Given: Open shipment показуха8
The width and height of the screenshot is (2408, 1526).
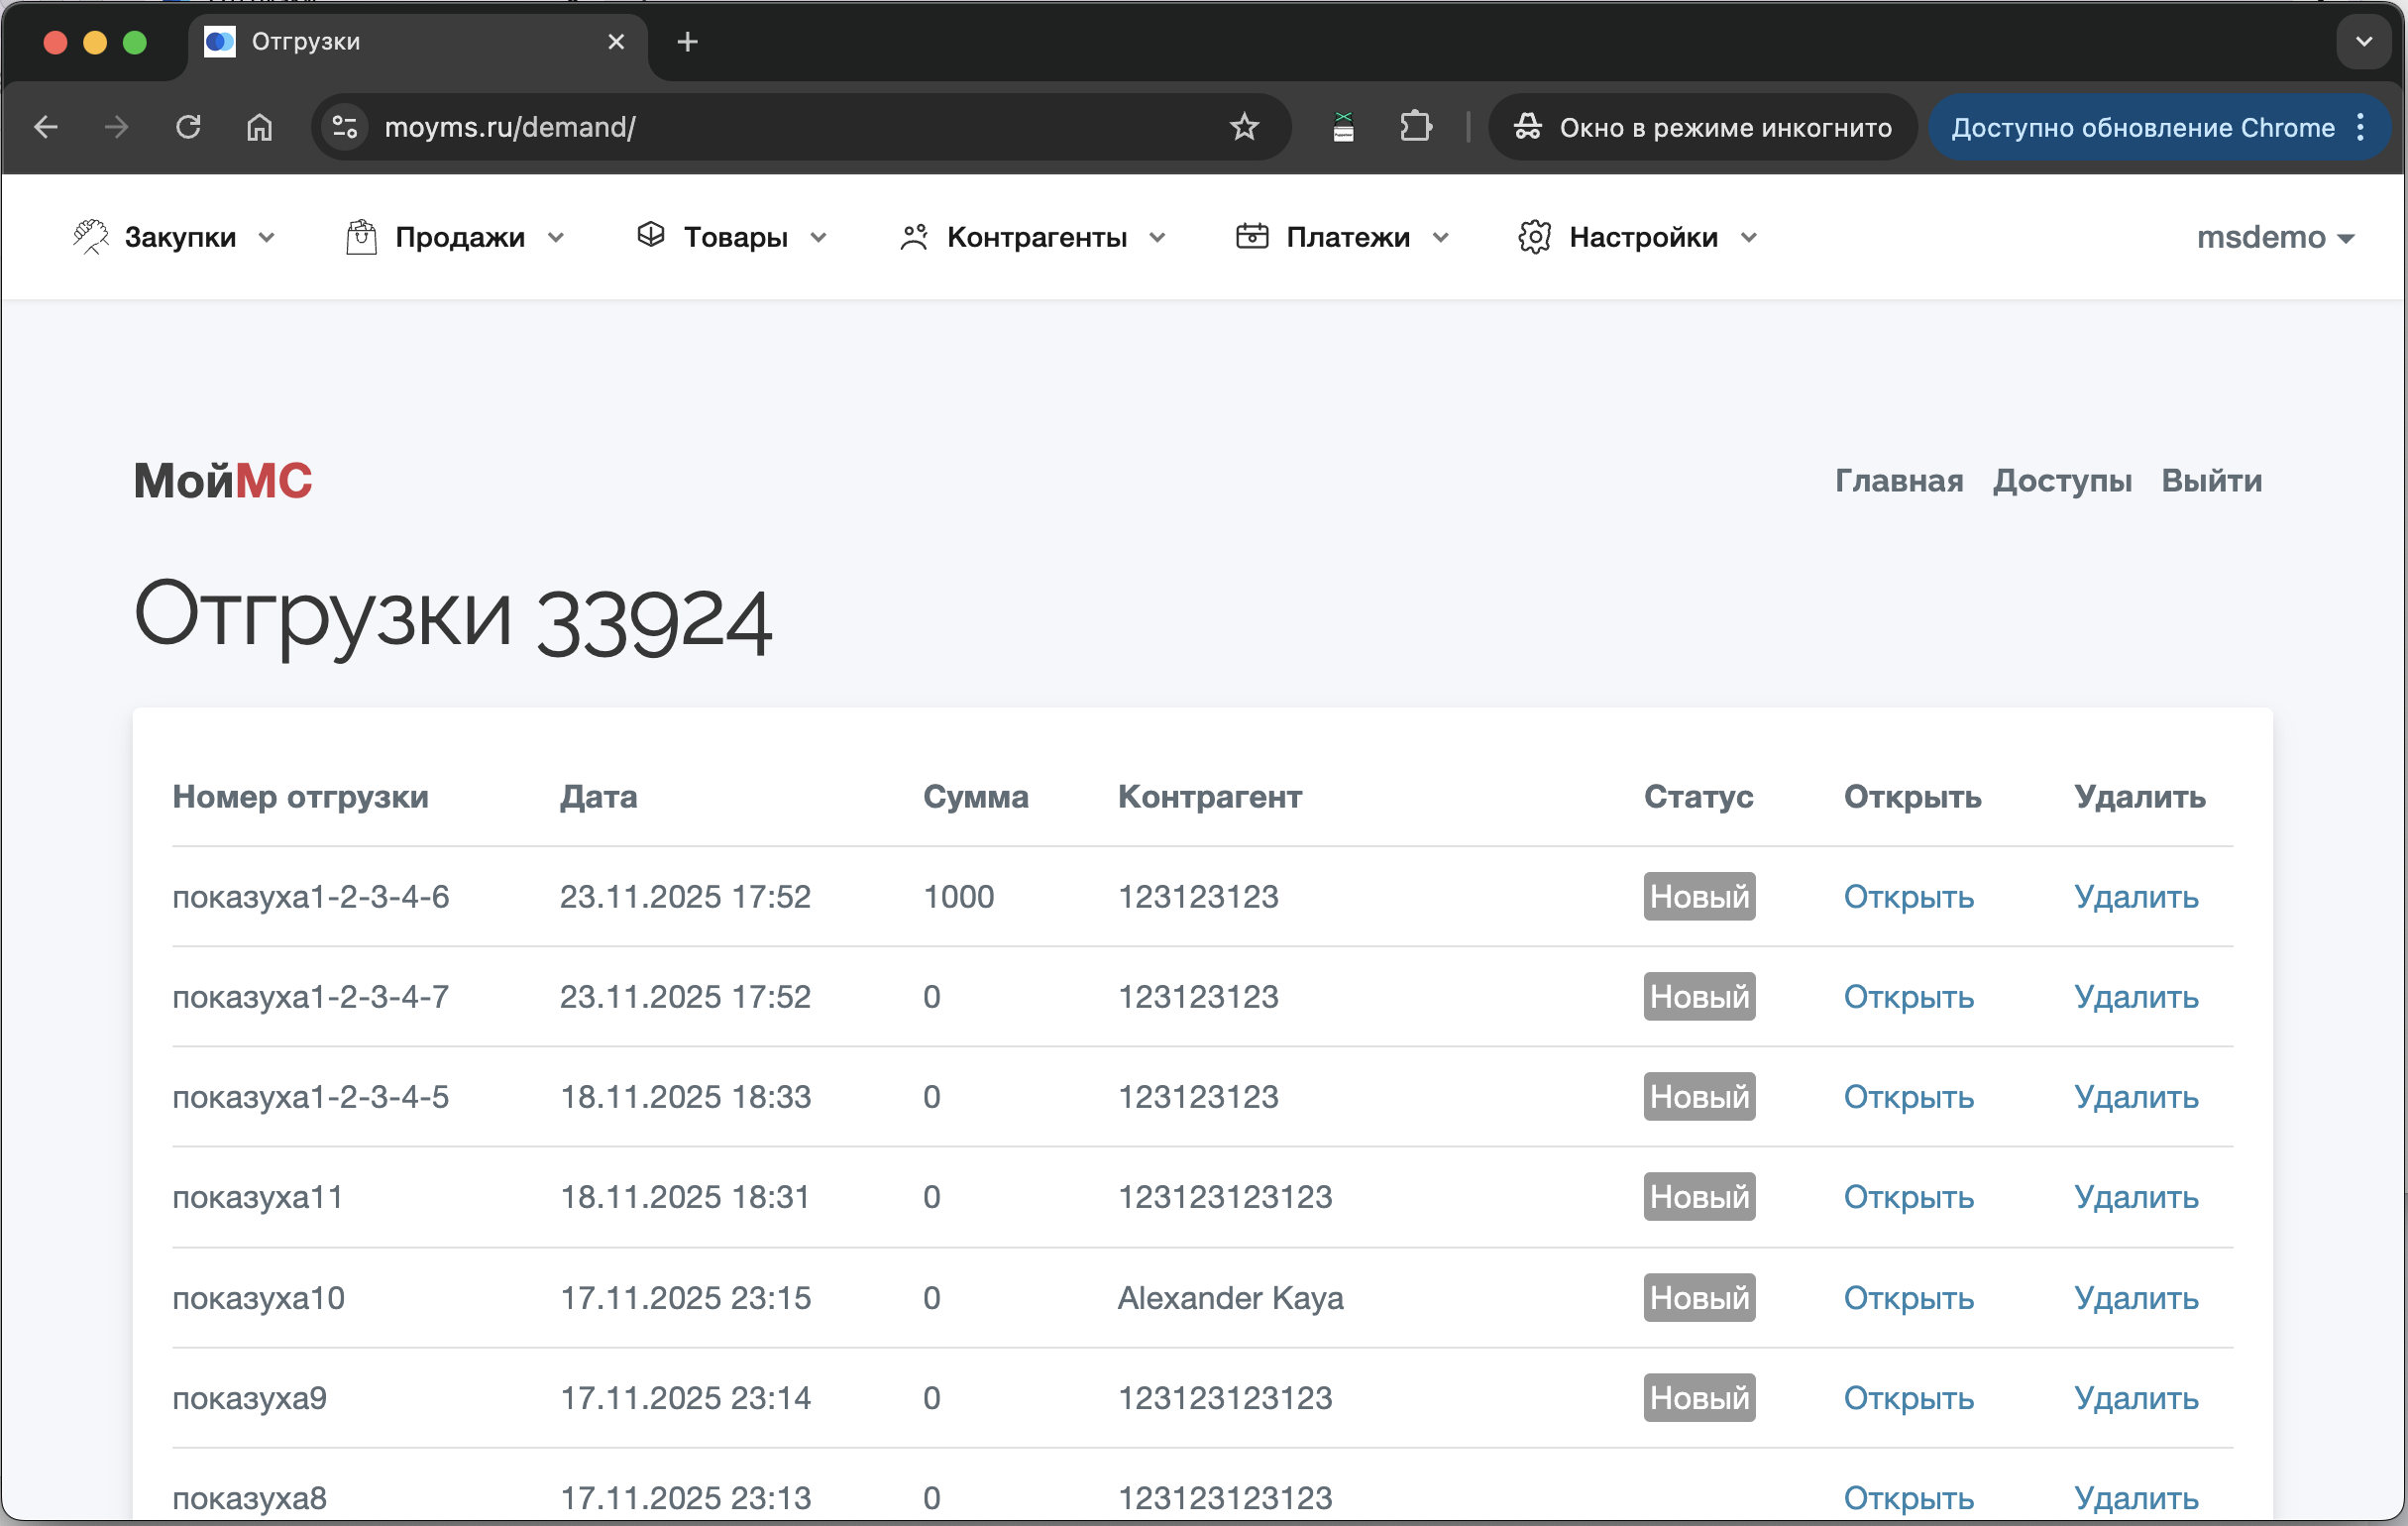Looking at the screenshot, I should 1908,1498.
